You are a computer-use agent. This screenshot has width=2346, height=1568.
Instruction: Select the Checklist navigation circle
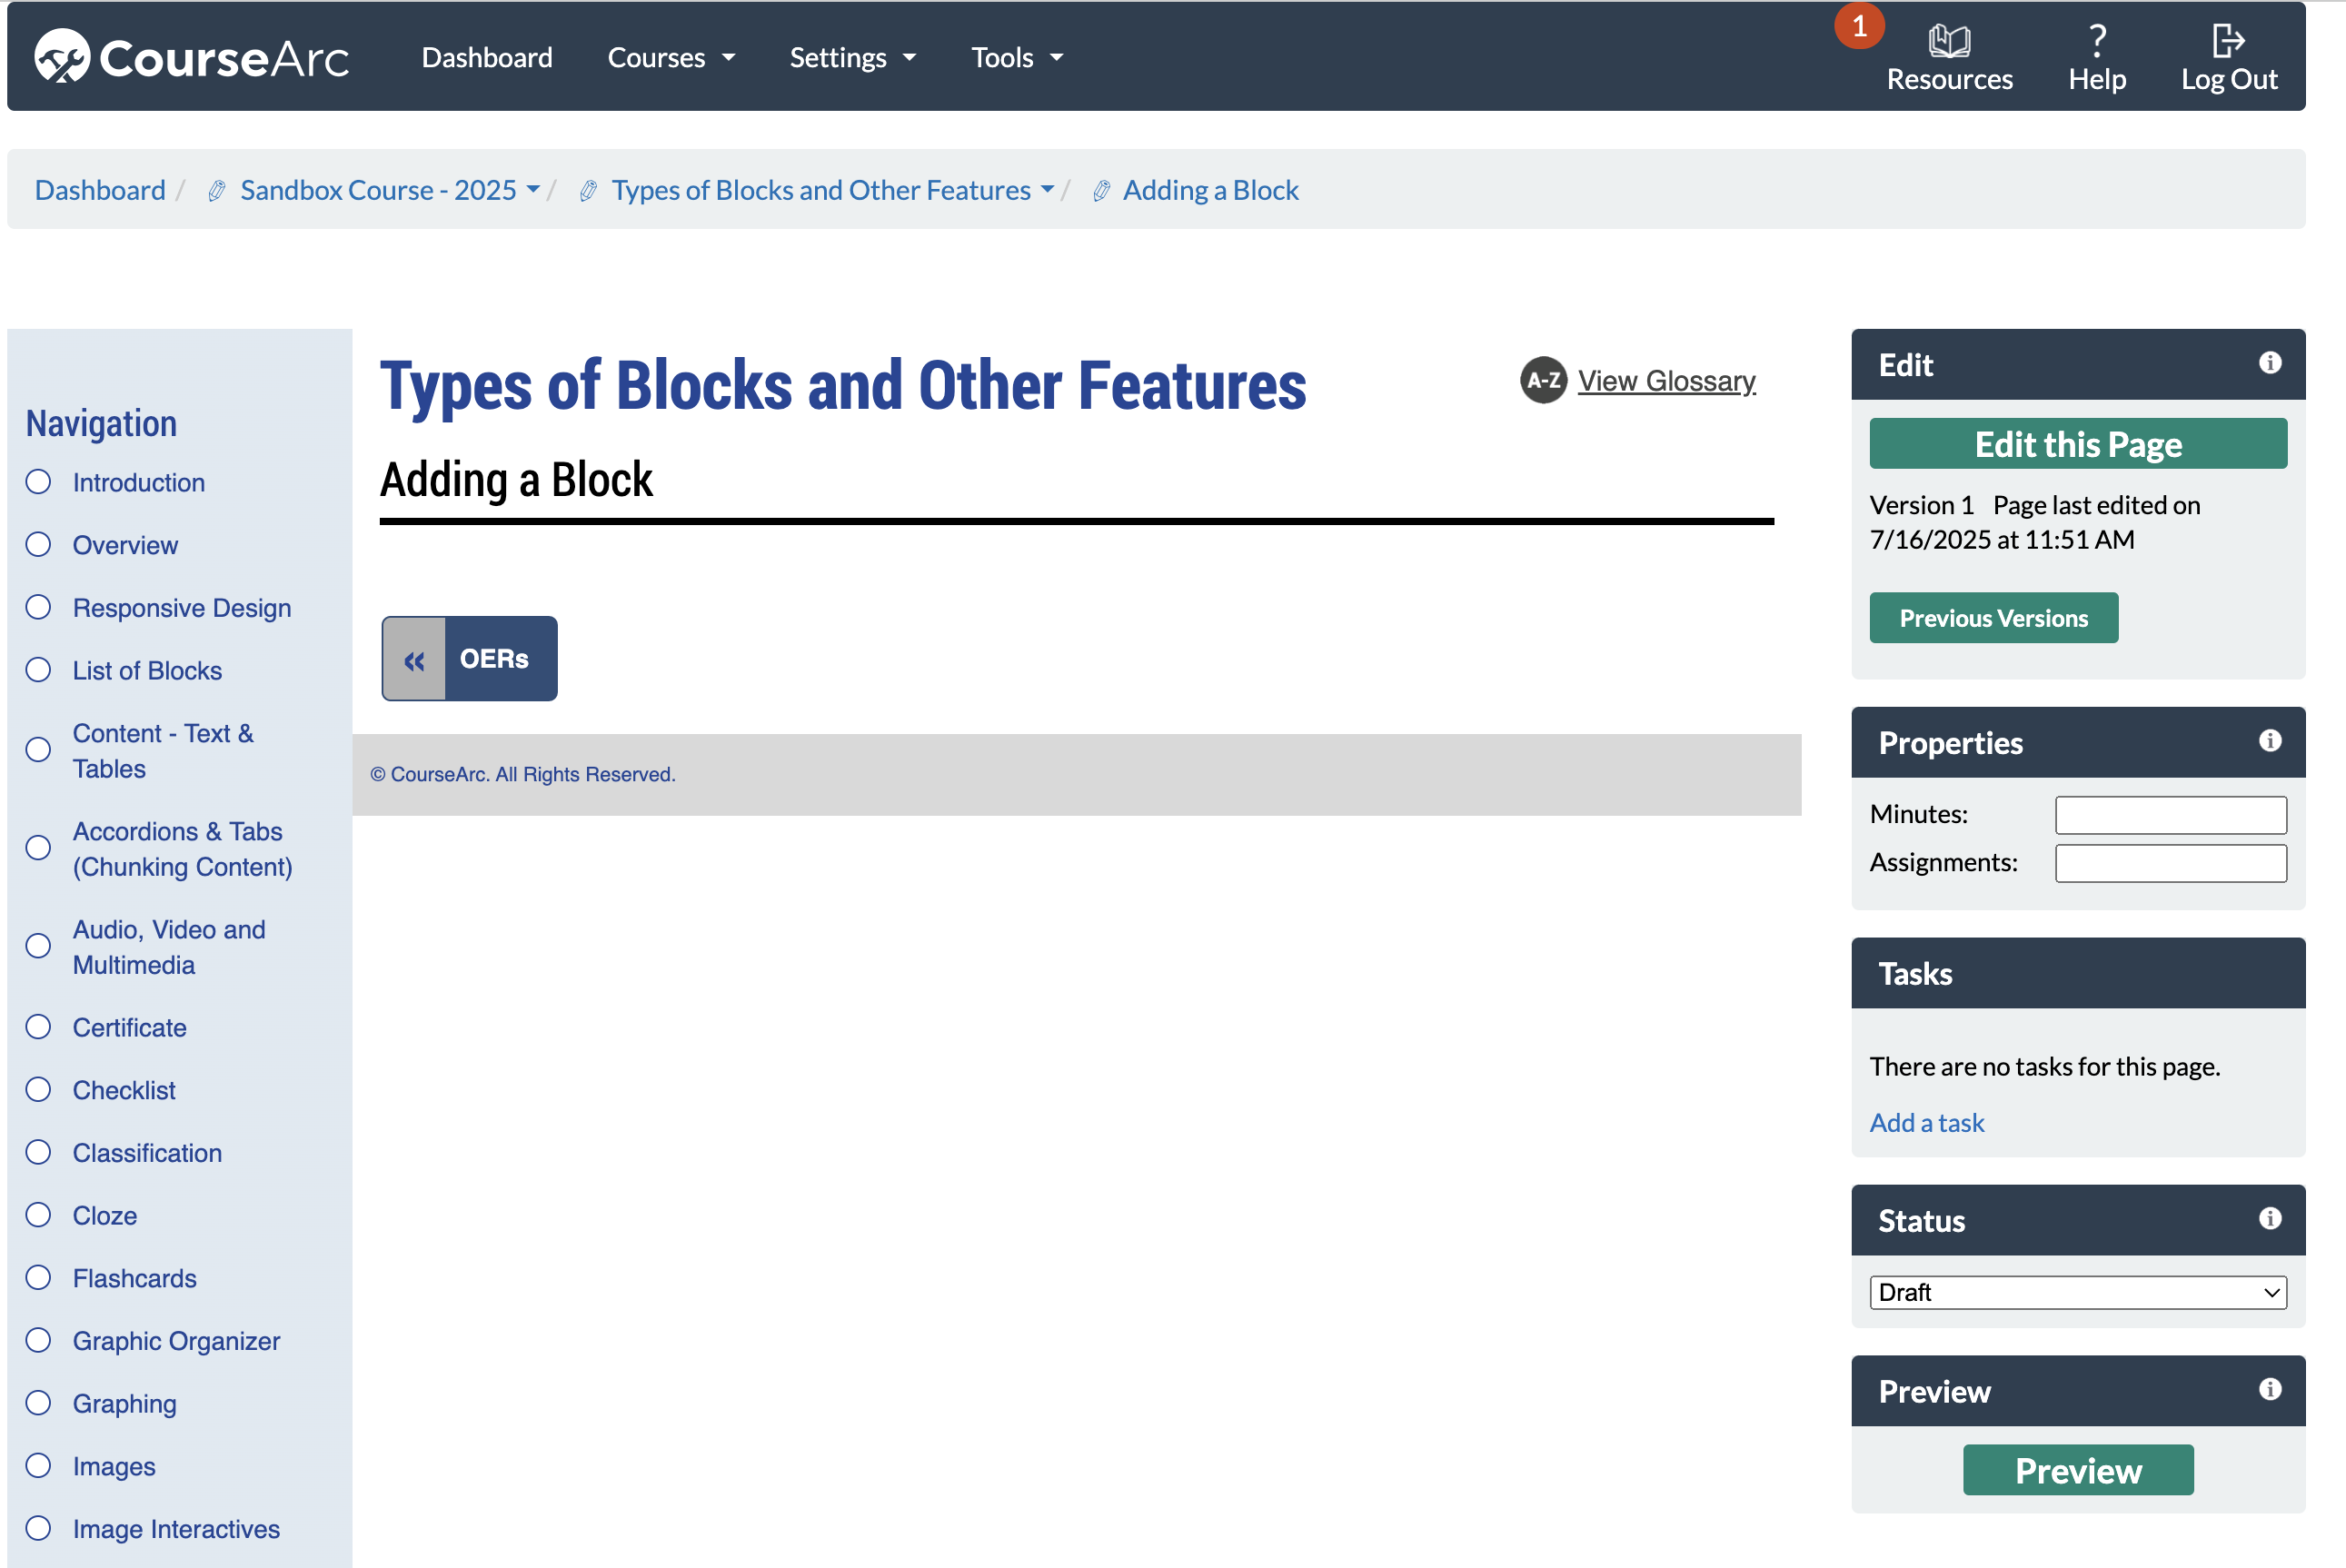(38, 1090)
